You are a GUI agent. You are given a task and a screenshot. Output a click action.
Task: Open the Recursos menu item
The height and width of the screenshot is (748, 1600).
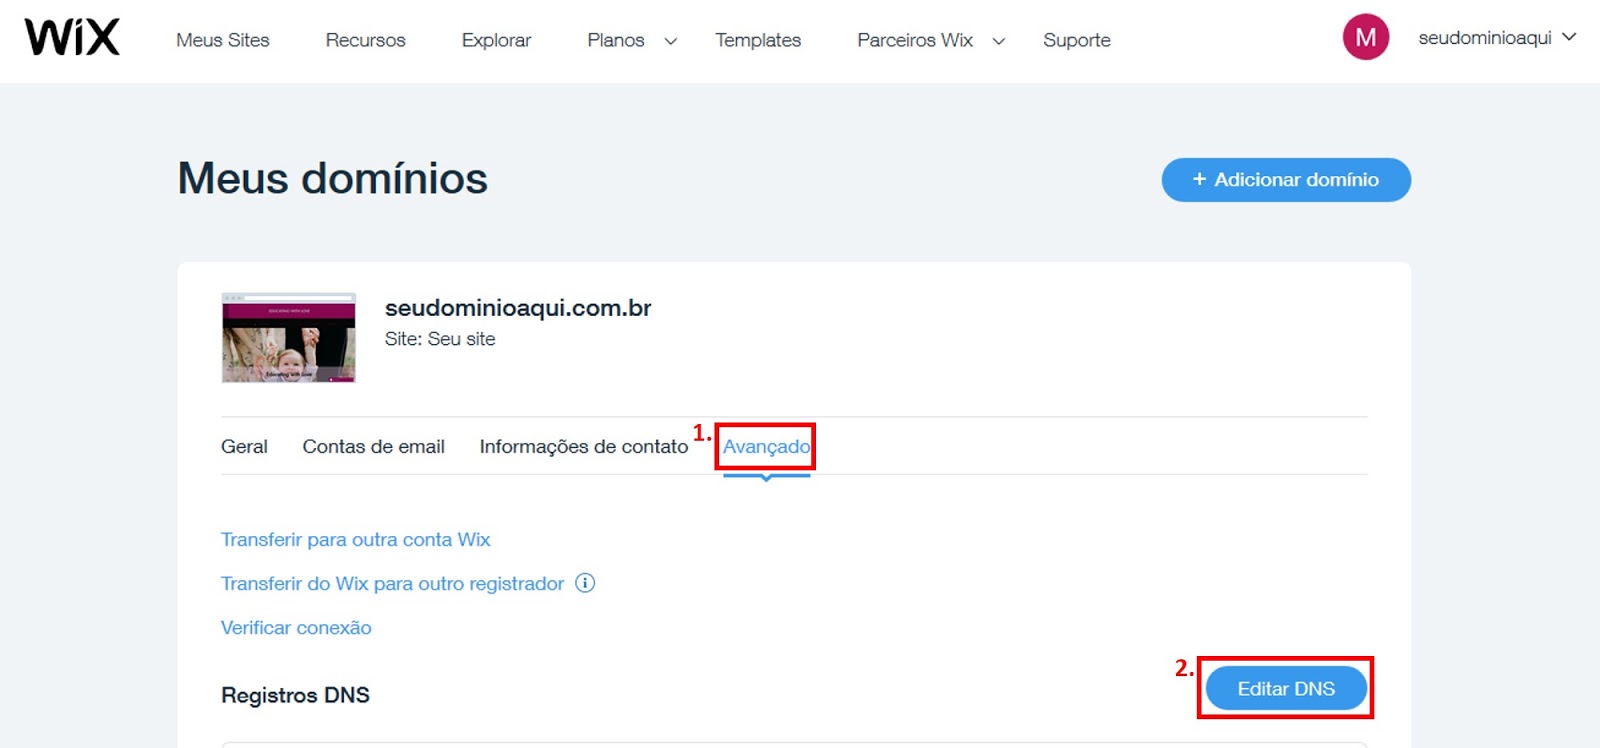(x=366, y=40)
